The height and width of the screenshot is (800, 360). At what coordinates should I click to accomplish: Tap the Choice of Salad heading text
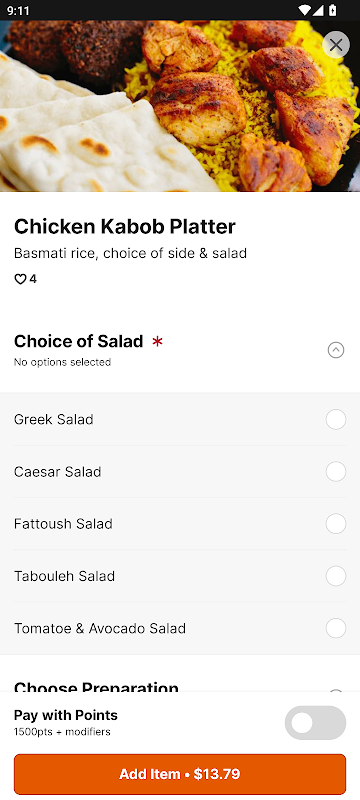point(79,341)
